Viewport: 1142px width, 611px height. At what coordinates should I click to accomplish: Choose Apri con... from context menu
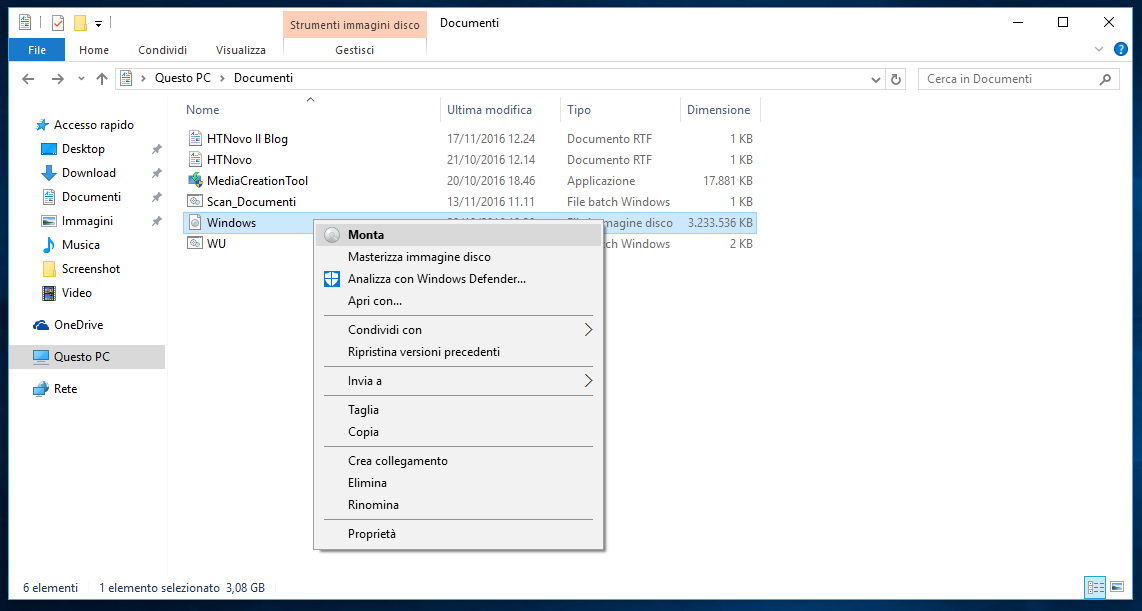pyautogui.click(x=458, y=301)
